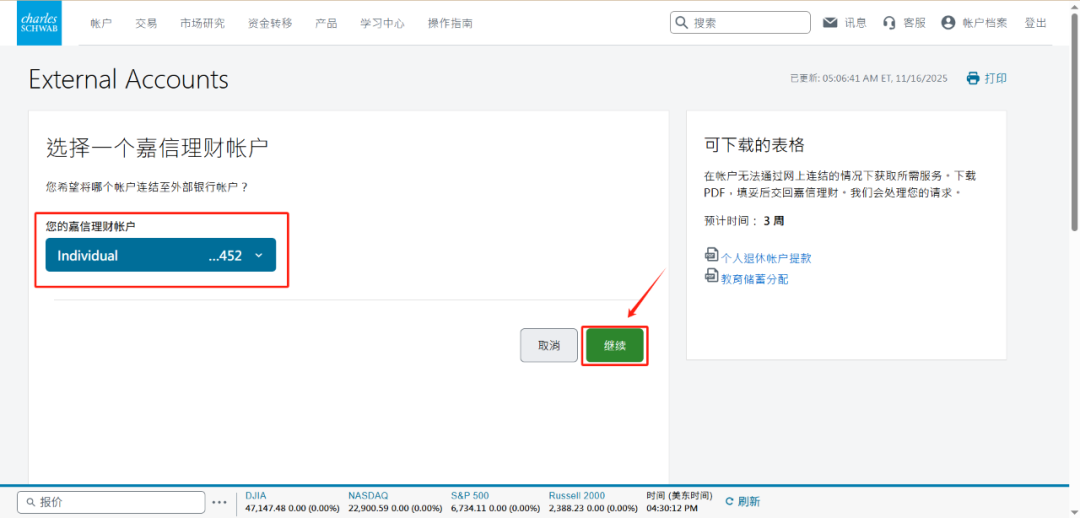
Task: Click the refresh icon beside 刷新
Action: coord(729,501)
